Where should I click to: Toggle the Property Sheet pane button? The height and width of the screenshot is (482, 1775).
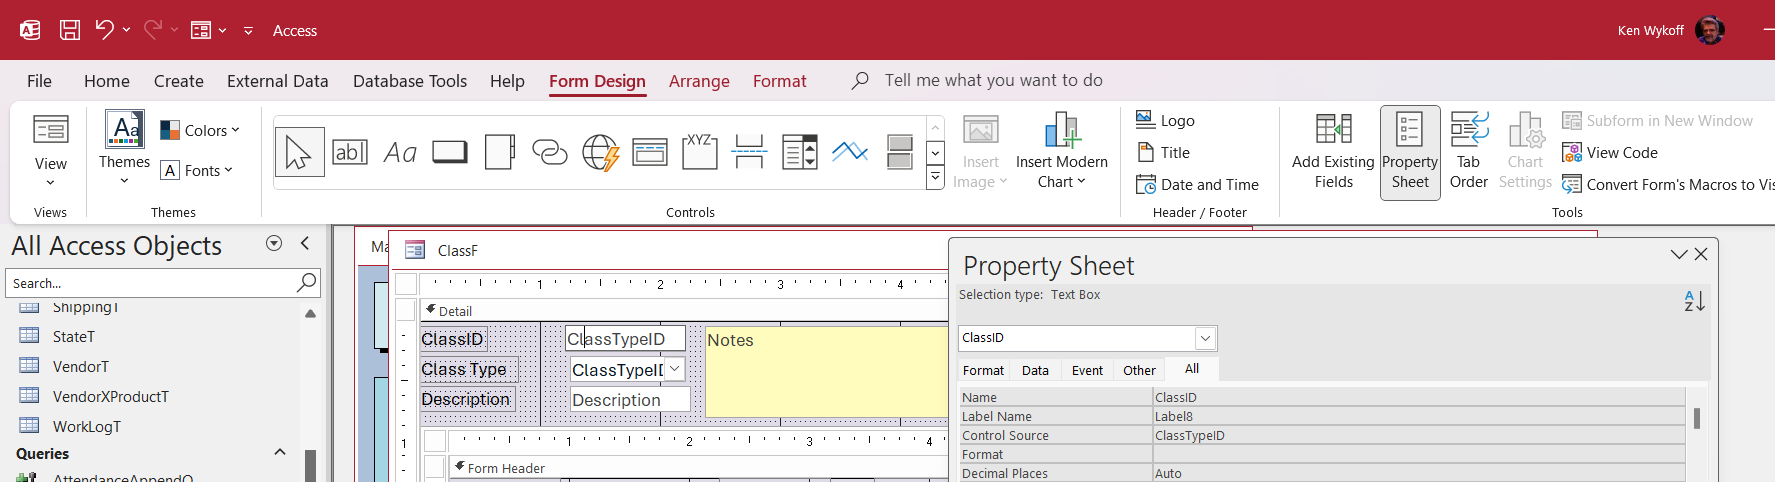1410,152
